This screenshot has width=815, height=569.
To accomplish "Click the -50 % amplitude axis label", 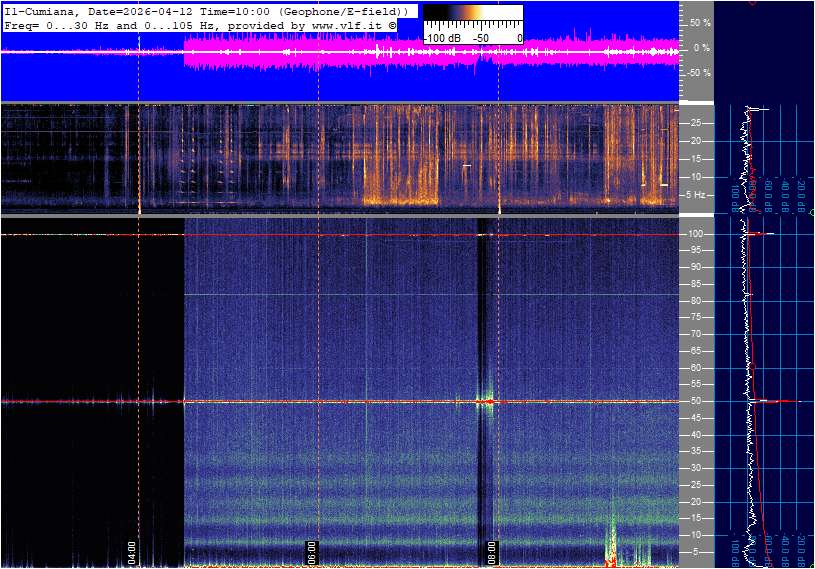I will tap(698, 72).
